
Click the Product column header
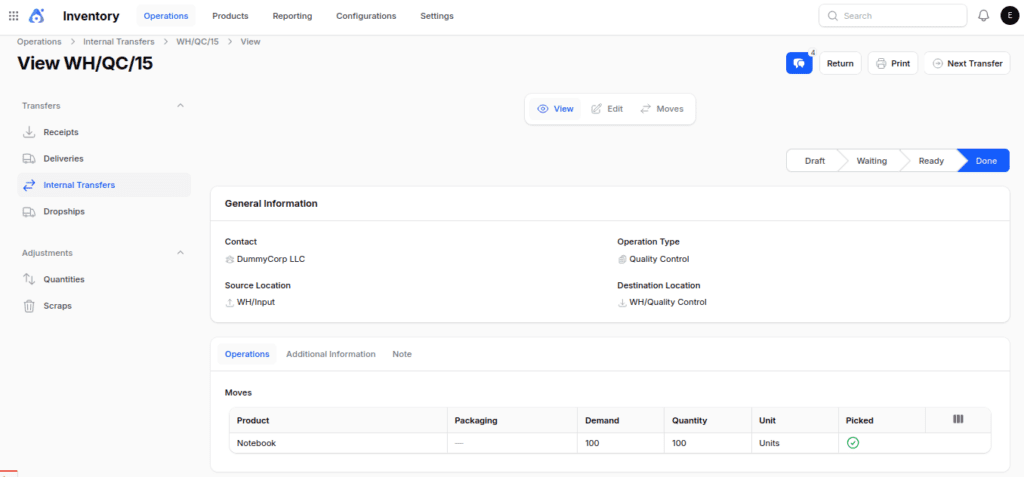pyautogui.click(x=338, y=420)
